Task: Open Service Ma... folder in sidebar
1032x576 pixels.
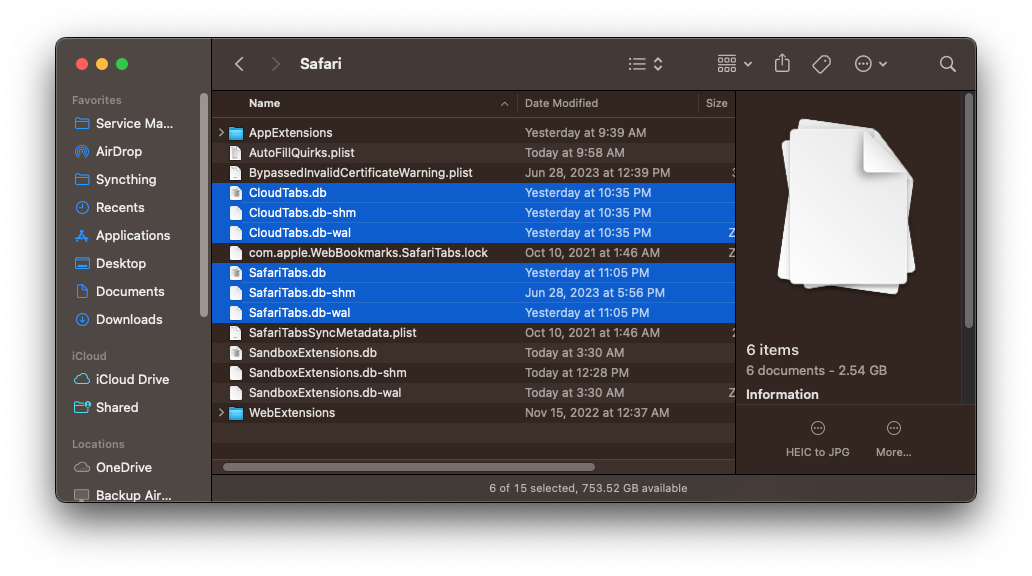Action: pos(134,123)
